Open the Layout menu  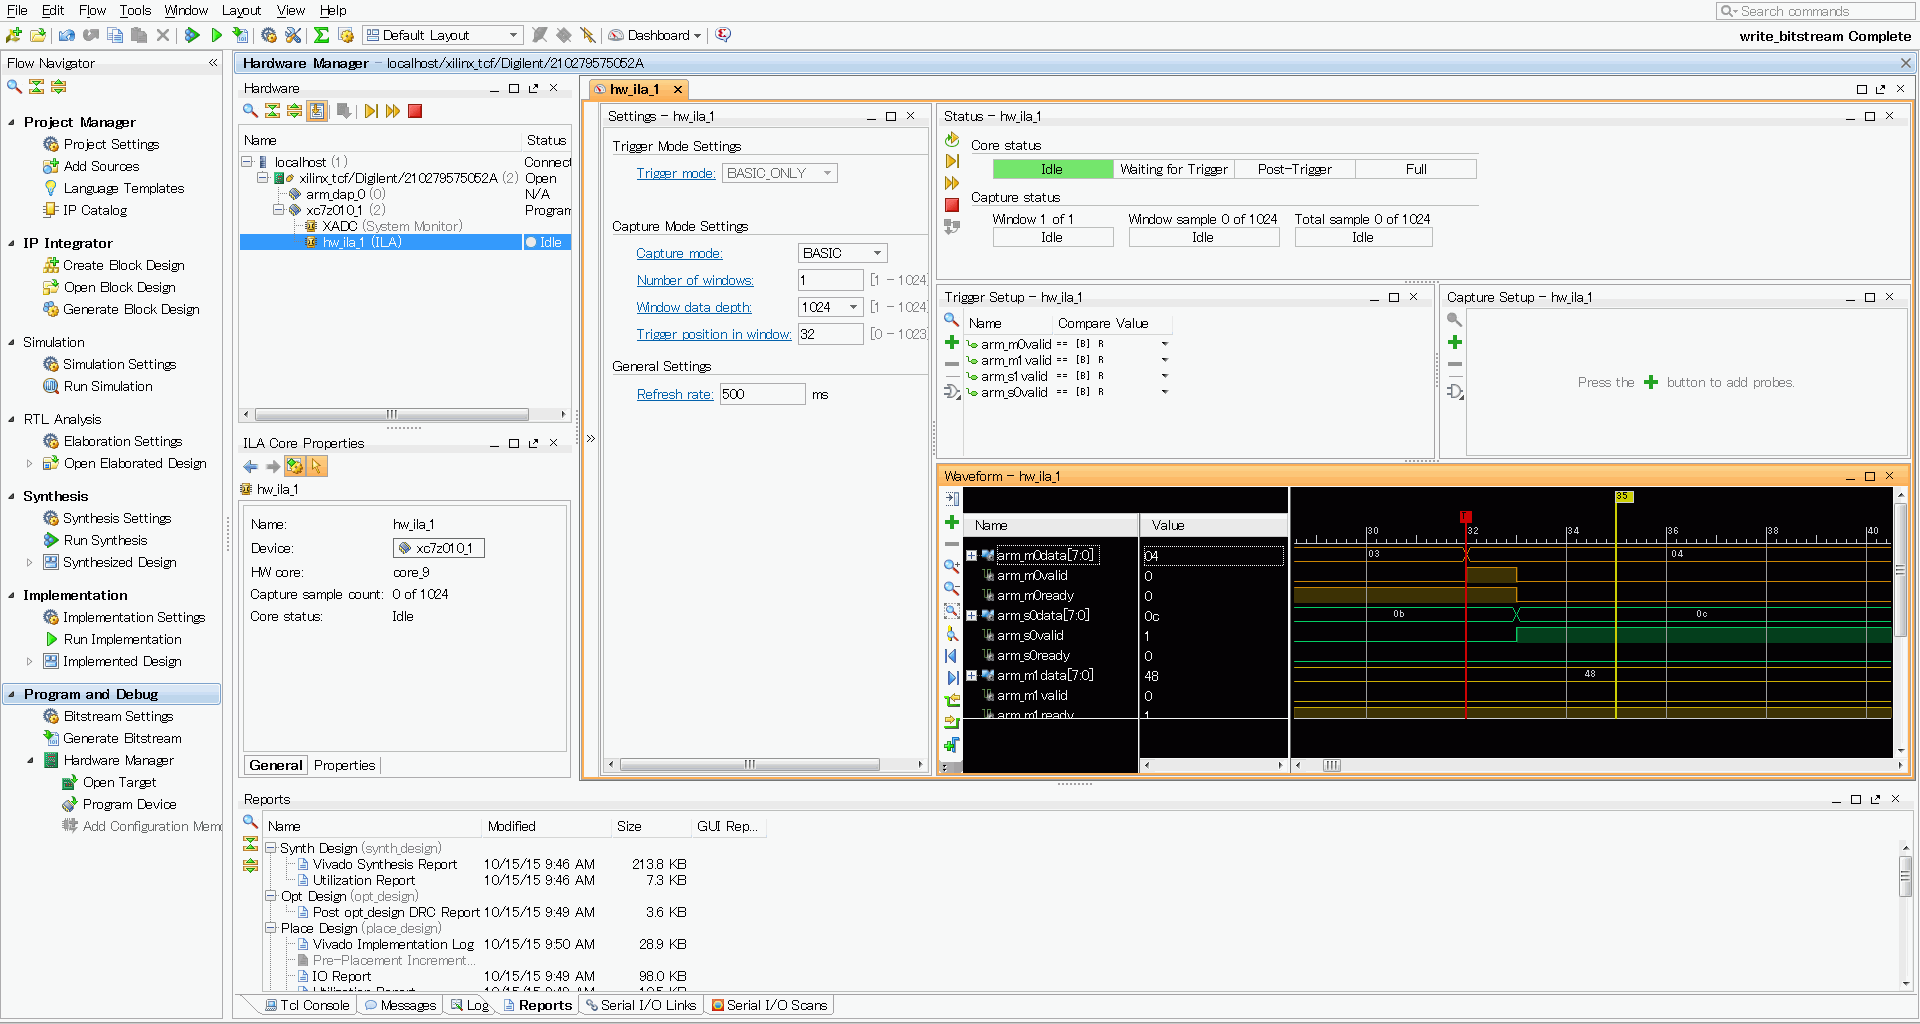241,10
